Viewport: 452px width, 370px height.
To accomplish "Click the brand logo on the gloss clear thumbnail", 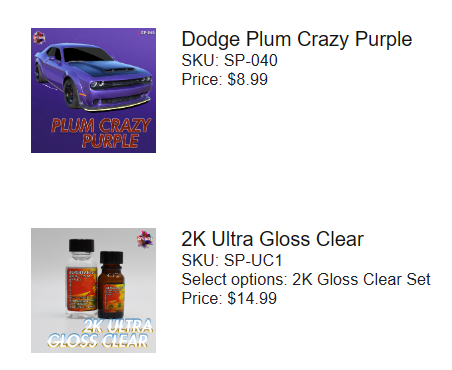I will pos(145,239).
